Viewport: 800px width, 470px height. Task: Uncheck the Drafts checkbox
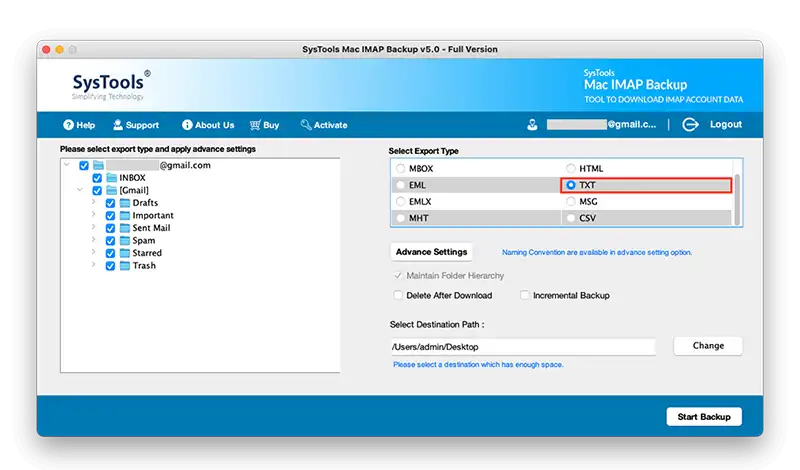click(110, 203)
